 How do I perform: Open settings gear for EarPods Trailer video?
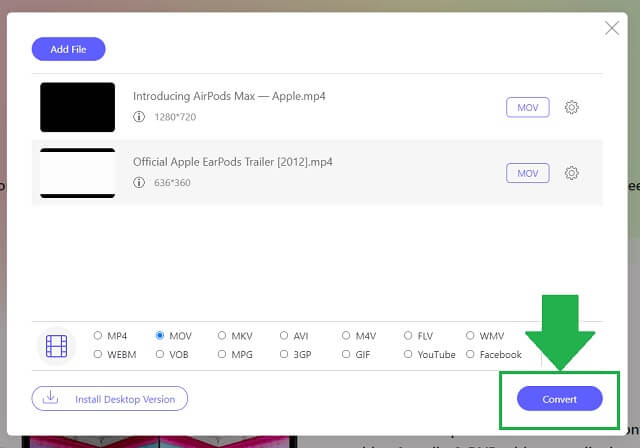pyautogui.click(x=571, y=173)
